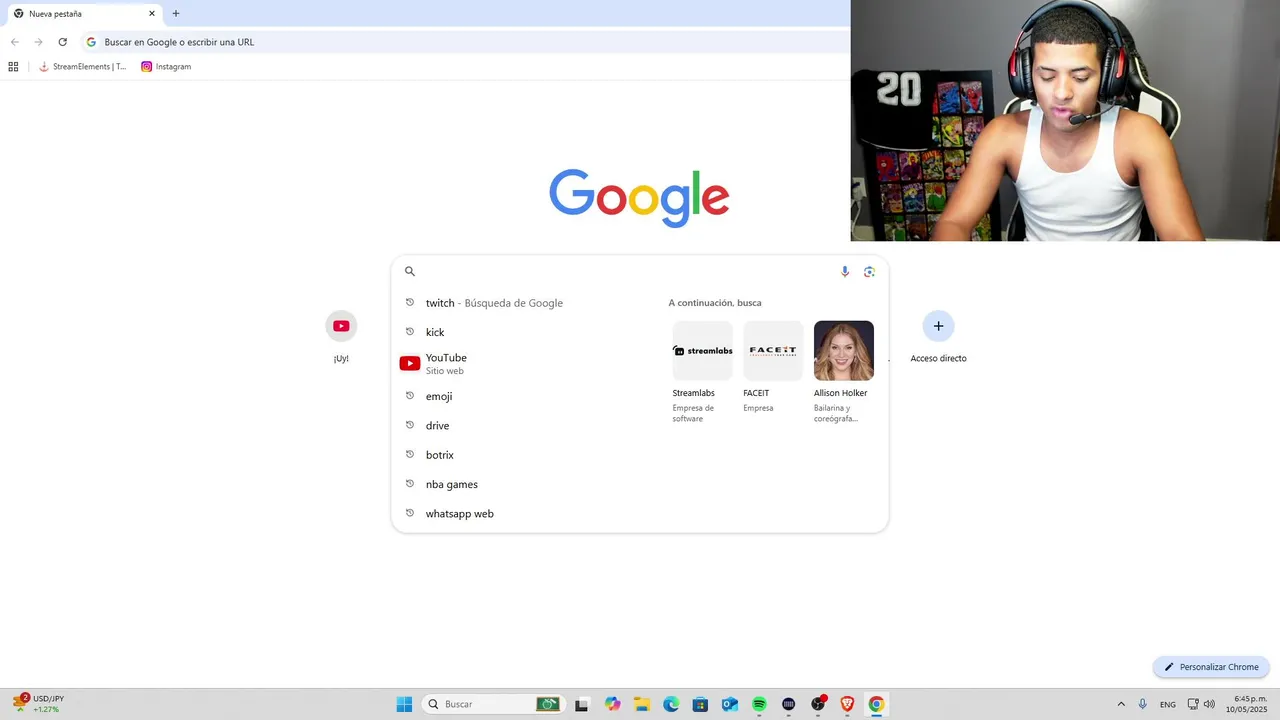Screen dimensions: 1280x720
Task: Go back with the back arrow
Action: pyautogui.click(x=15, y=42)
